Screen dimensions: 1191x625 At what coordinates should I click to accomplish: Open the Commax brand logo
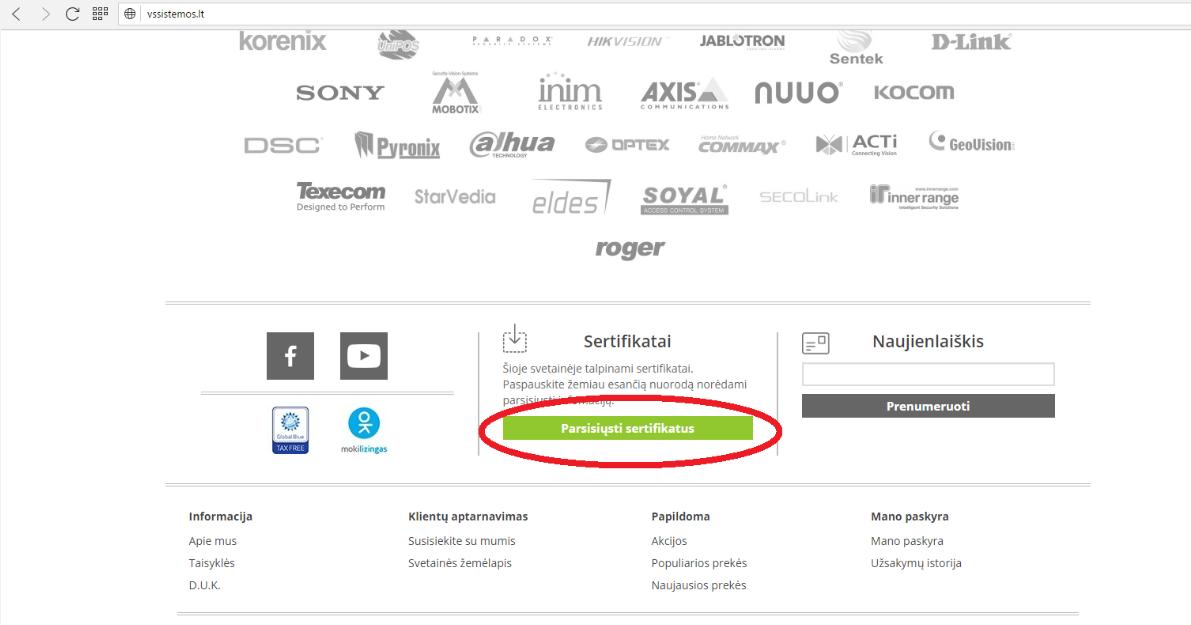click(x=741, y=145)
